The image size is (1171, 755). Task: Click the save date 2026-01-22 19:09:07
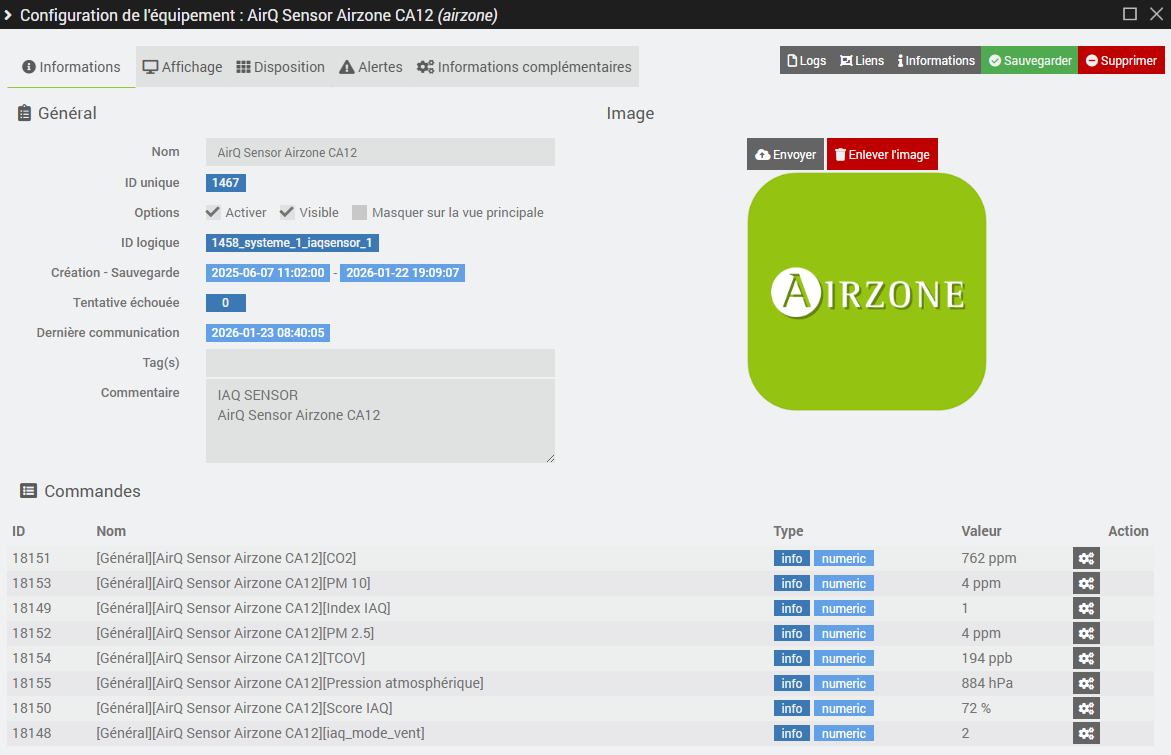[402, 273]
